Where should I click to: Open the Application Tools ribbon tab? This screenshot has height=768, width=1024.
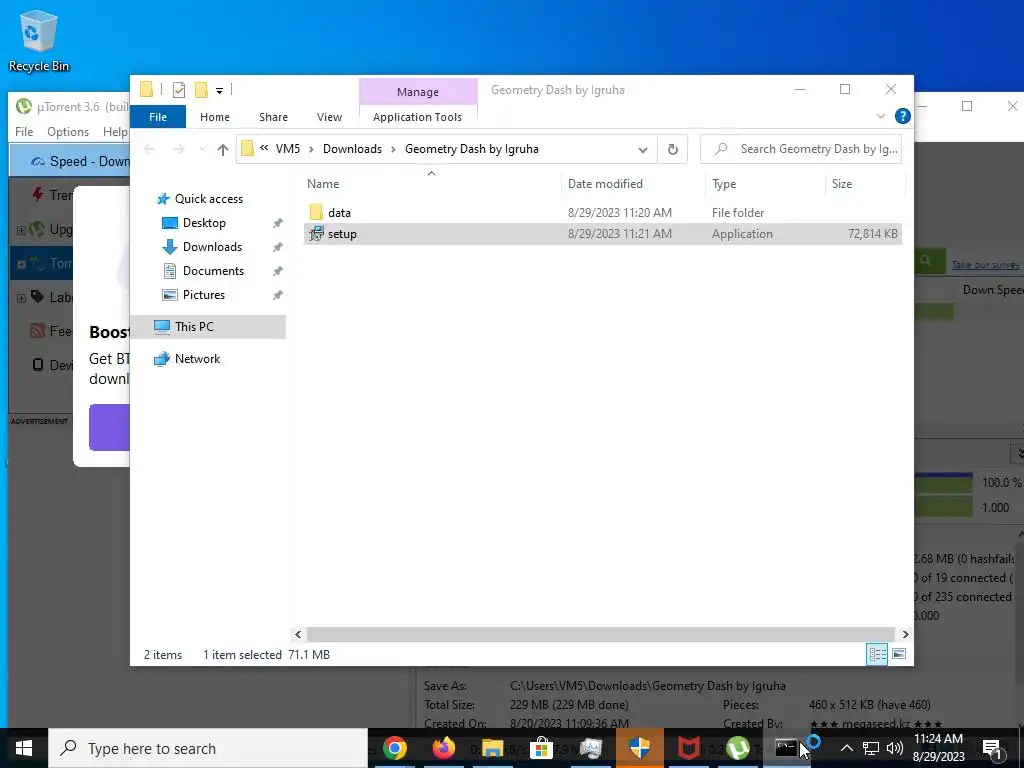point(417,117)
